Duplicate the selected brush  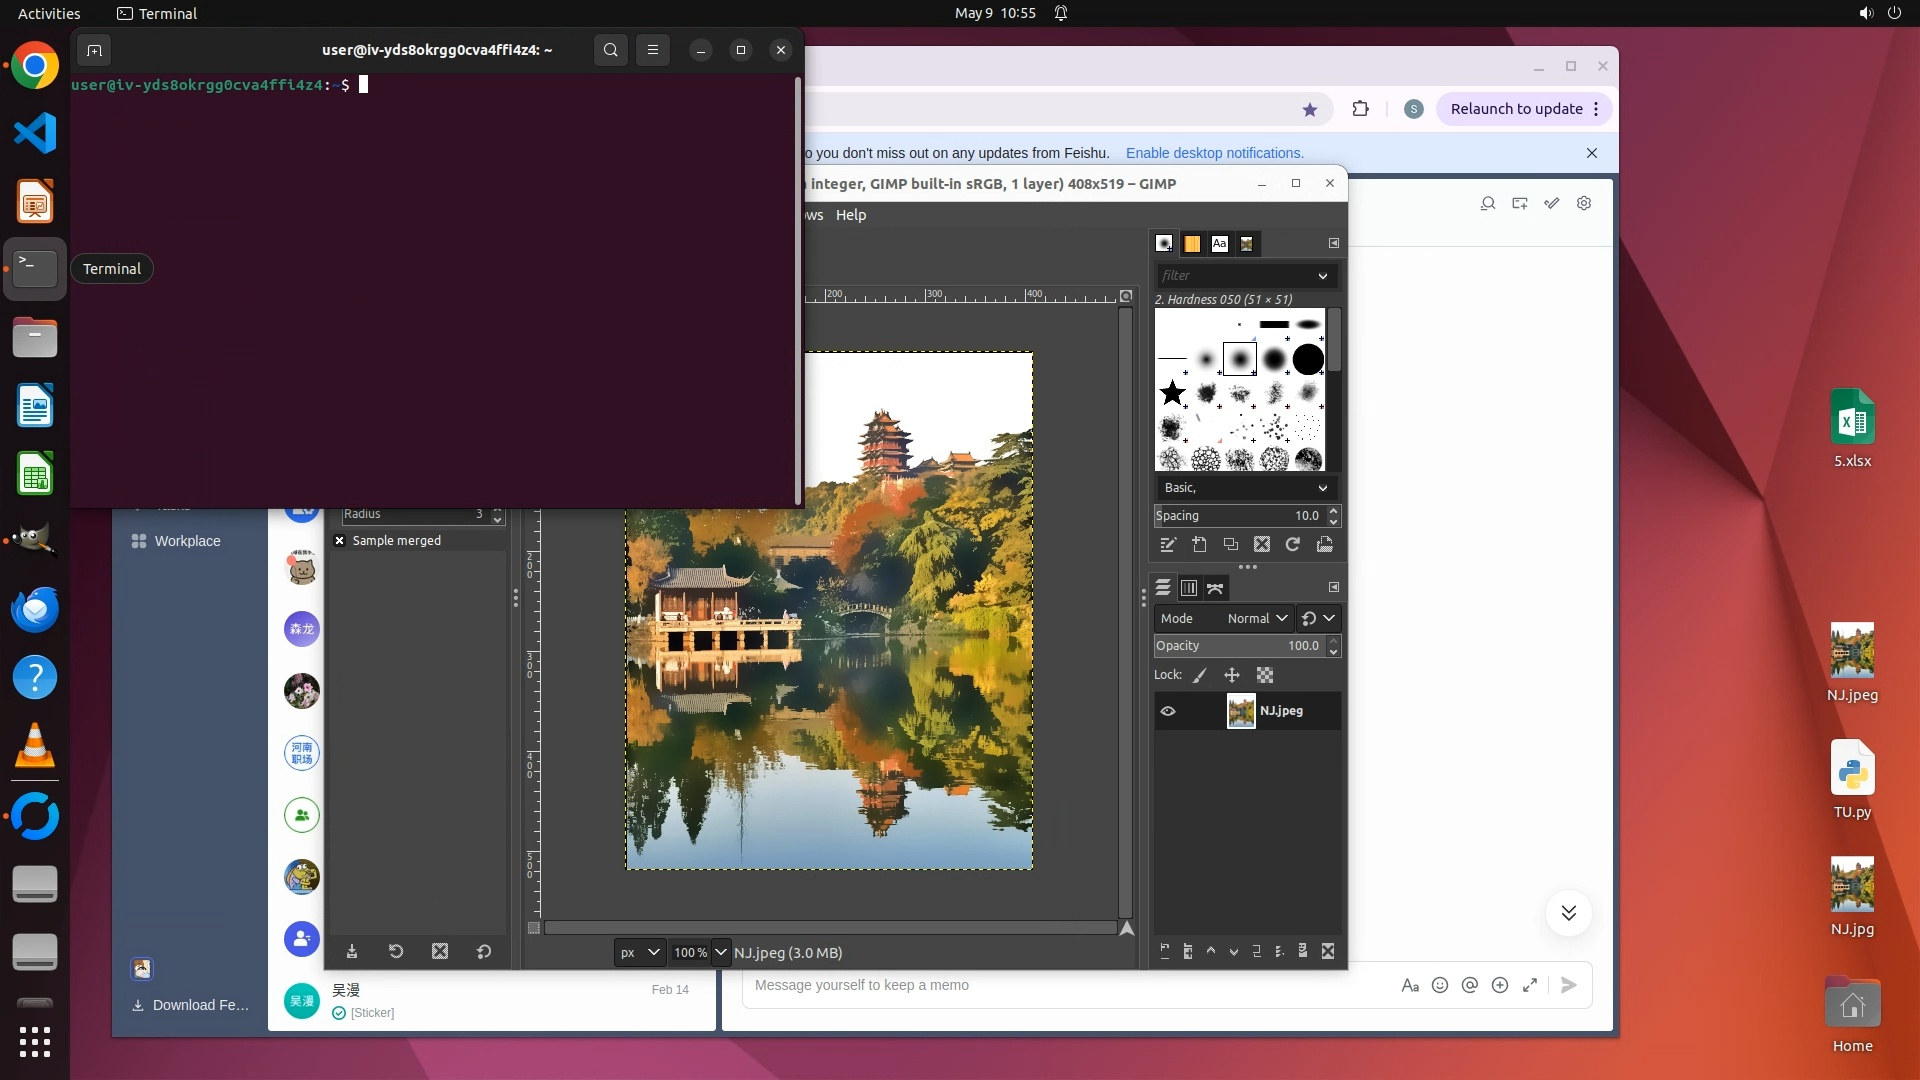coord(1231,545)
